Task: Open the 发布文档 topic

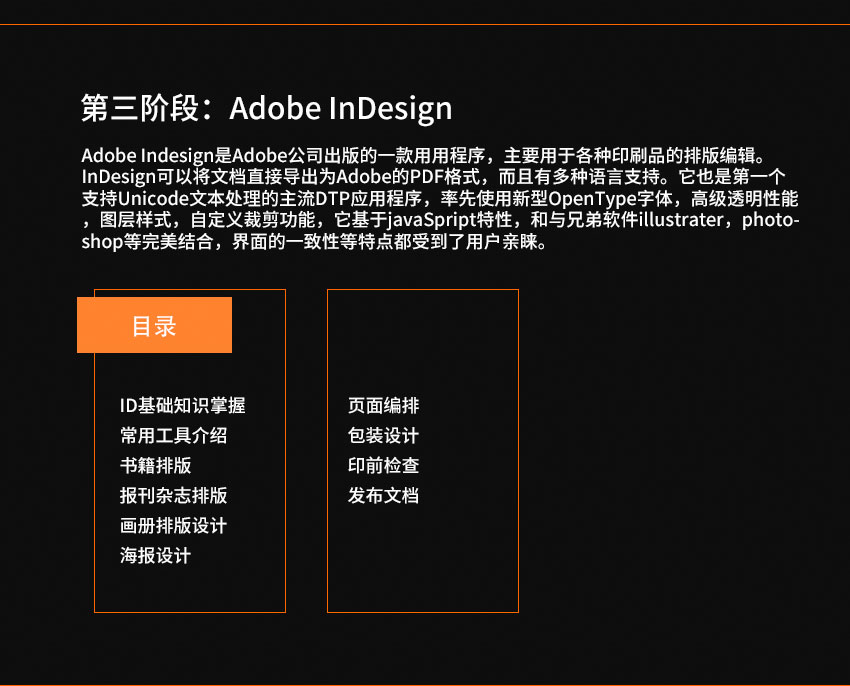Action: pos(383,496)
